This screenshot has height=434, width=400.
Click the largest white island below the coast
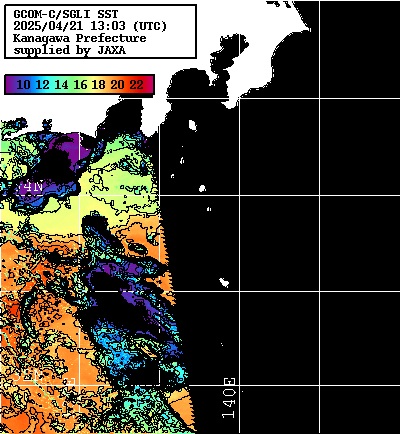(x=192, y=125)
